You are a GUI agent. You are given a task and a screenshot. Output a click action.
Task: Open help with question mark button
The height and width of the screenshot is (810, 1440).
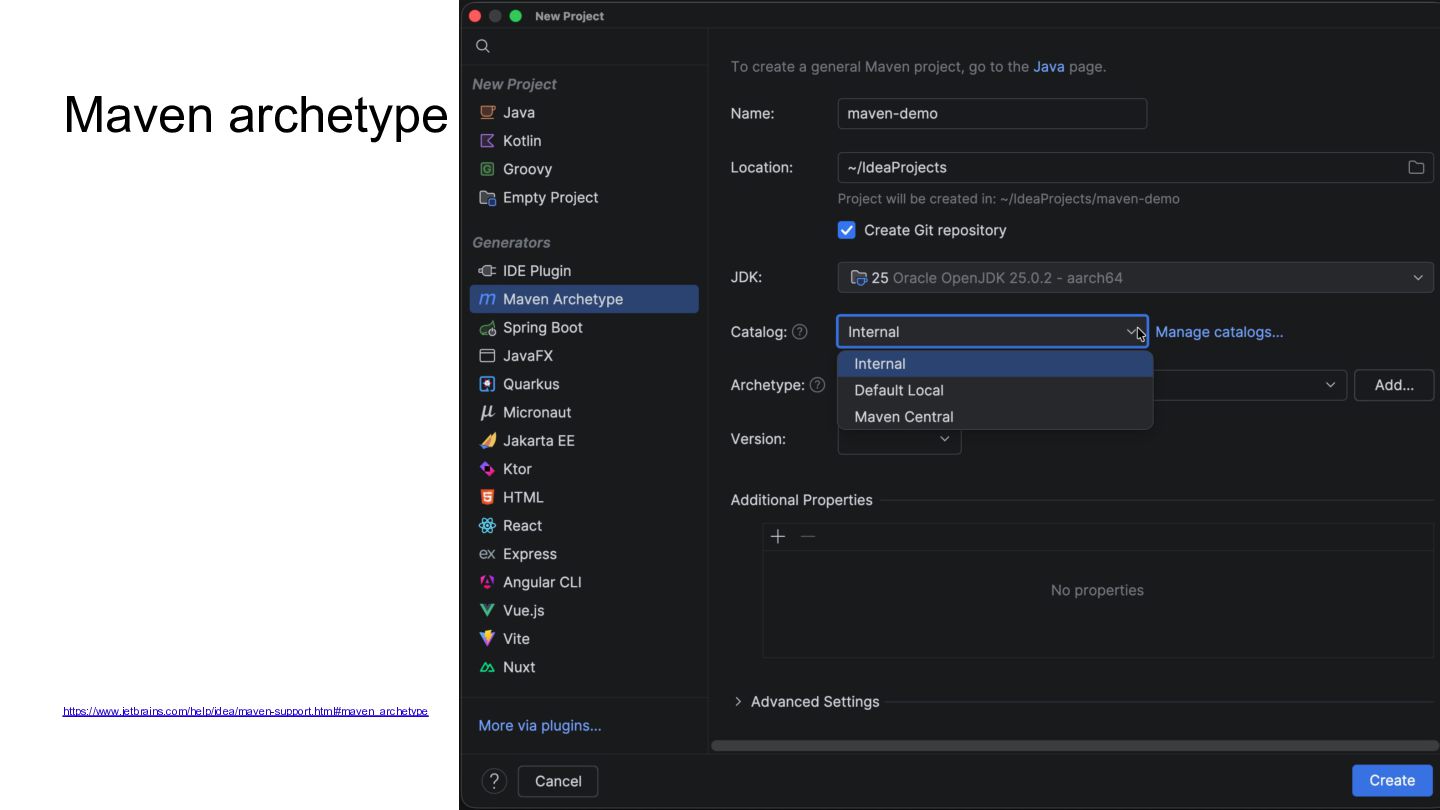point(494,781)
